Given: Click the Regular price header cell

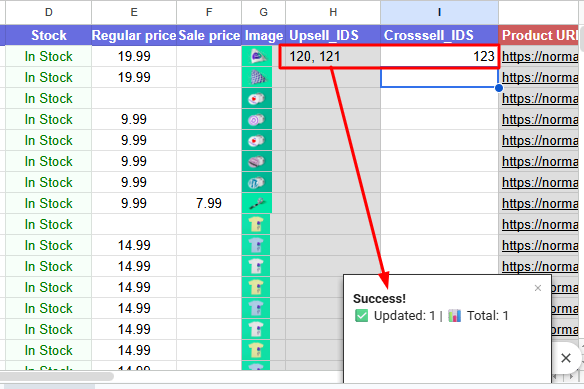Looking at the screenshot, I should [134, 35].
